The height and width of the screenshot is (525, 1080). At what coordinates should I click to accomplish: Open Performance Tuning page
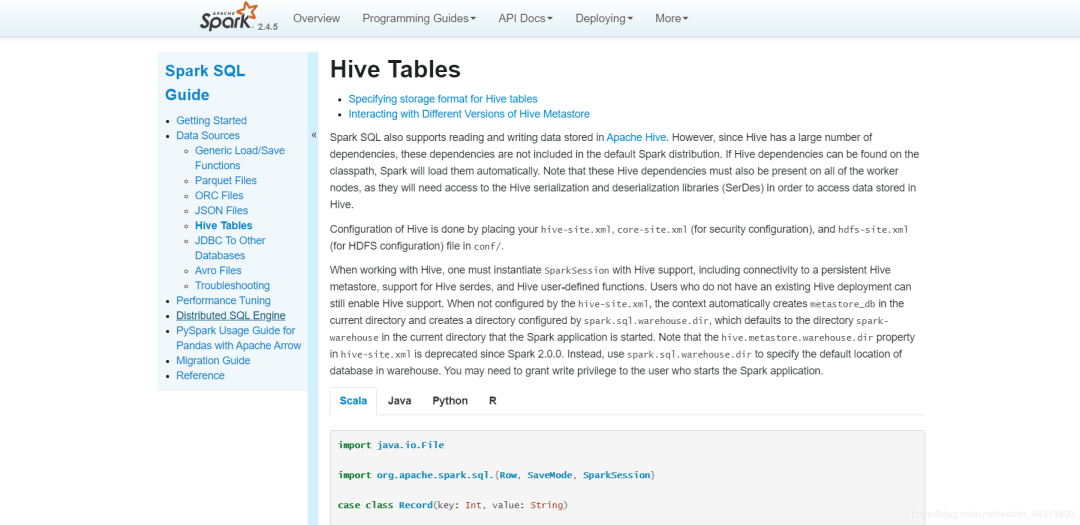coord(223,300)
